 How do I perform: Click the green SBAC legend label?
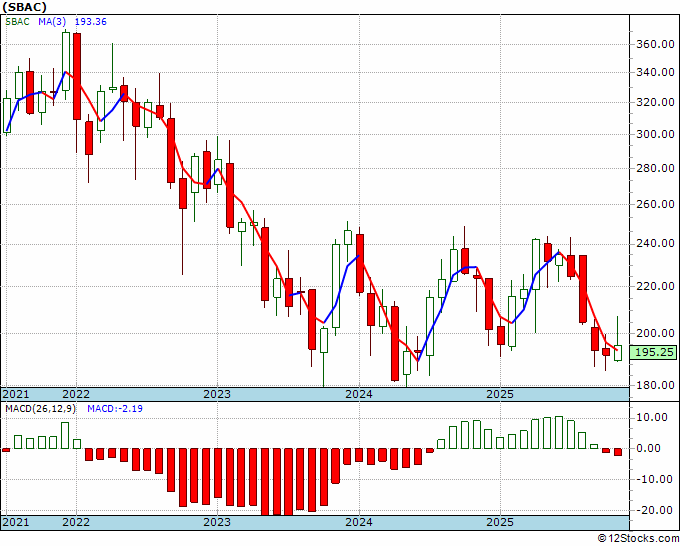click(17, 22)
